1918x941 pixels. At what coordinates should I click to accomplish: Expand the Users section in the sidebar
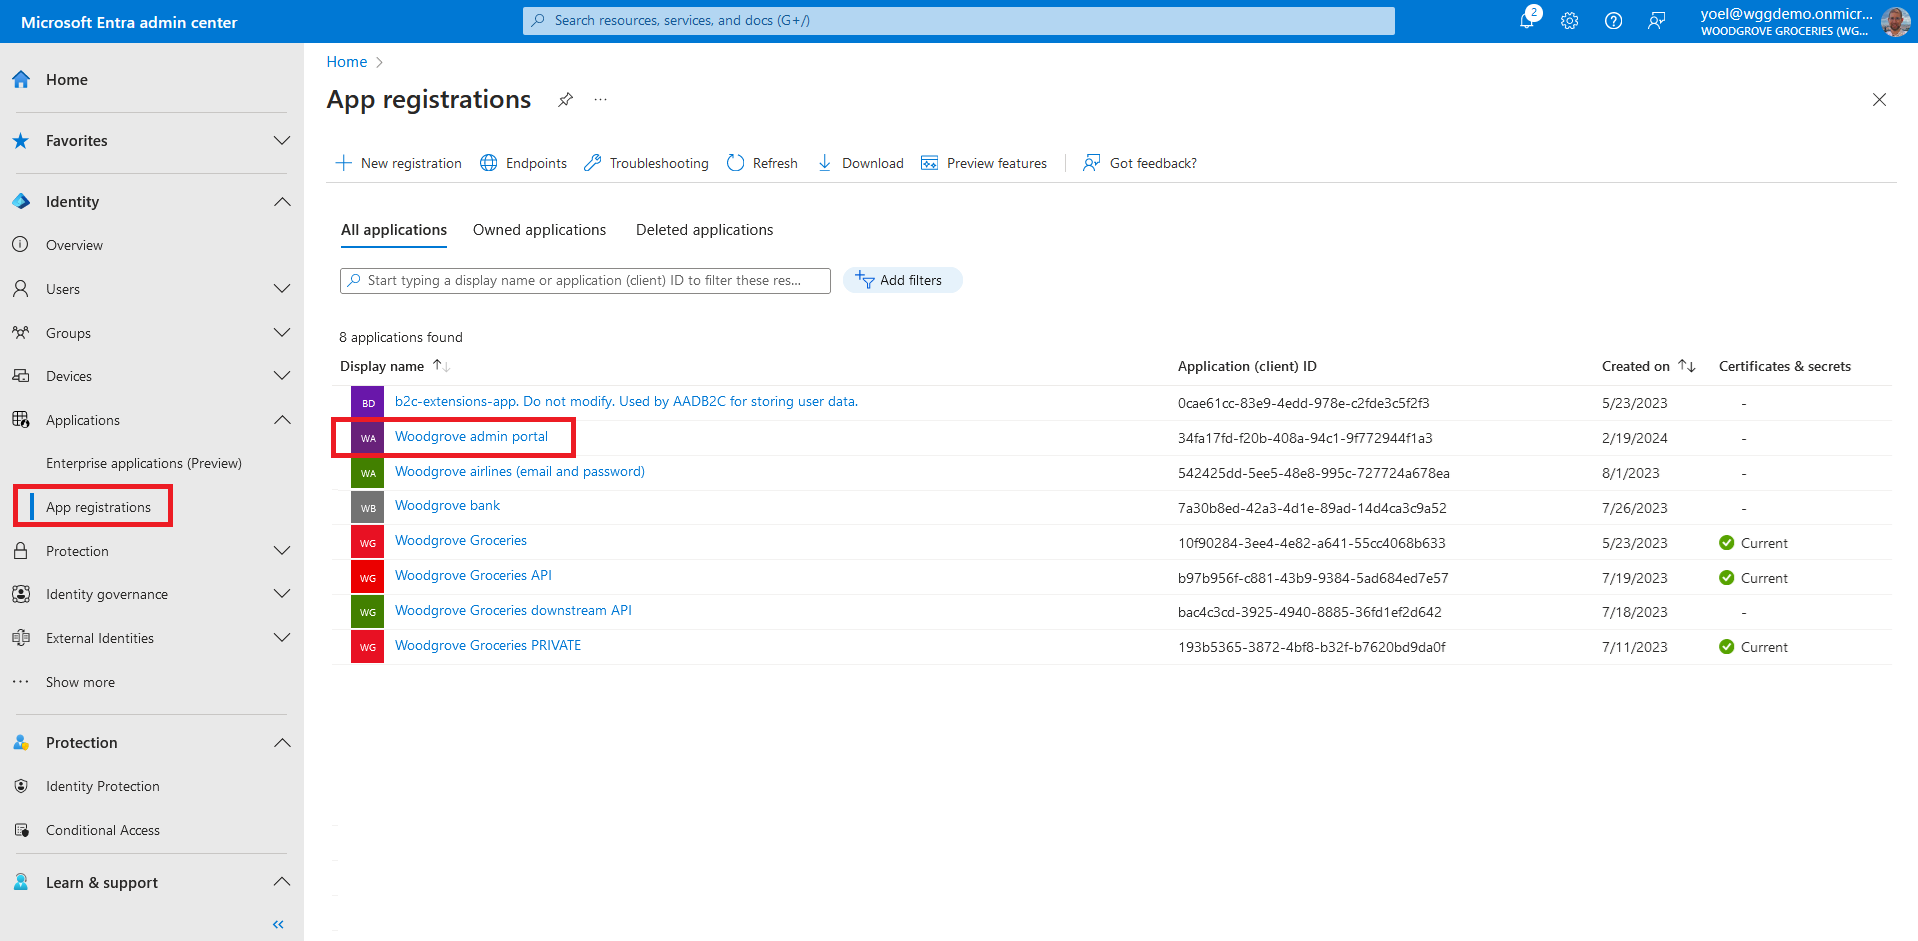click(282, 289)
